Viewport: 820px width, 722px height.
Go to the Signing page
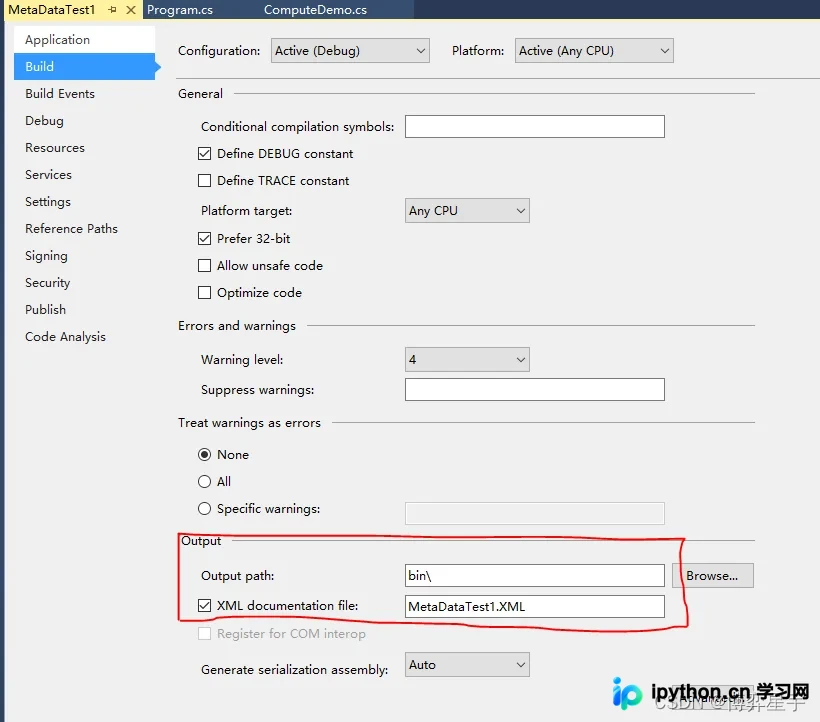coord(47,256)
